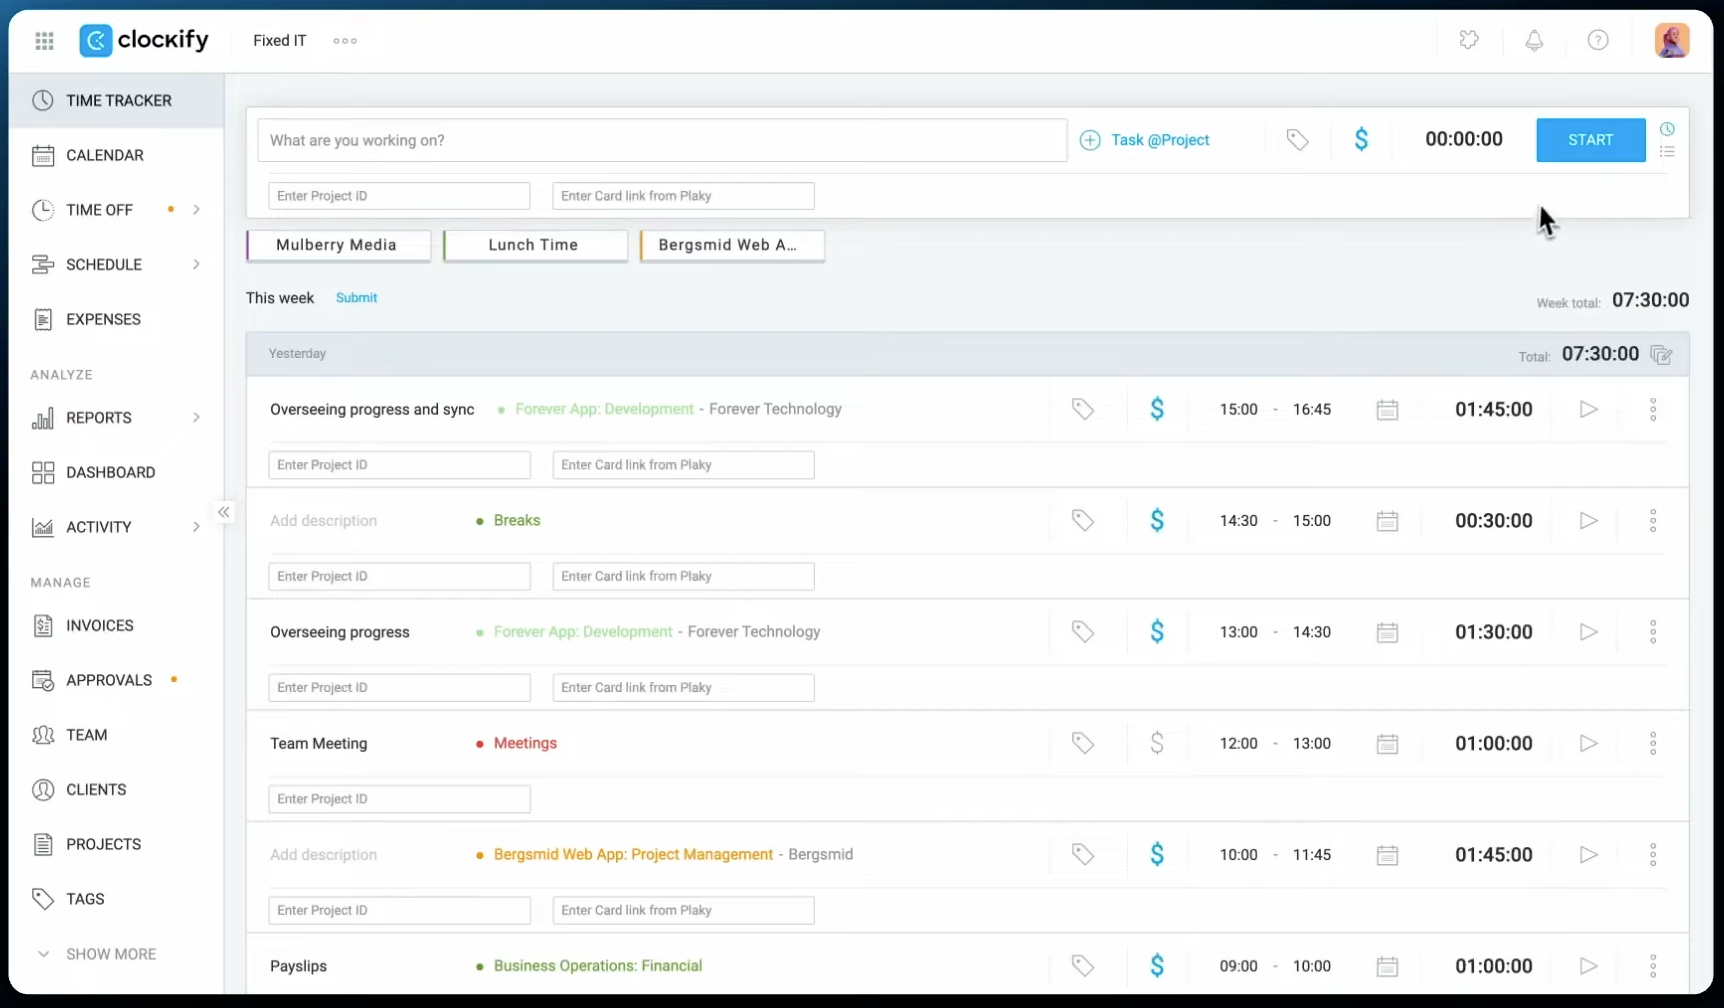Open date picker for Bergsmid Web App entry
Screen dimensions: 1724x1008
click(1387, 855)
